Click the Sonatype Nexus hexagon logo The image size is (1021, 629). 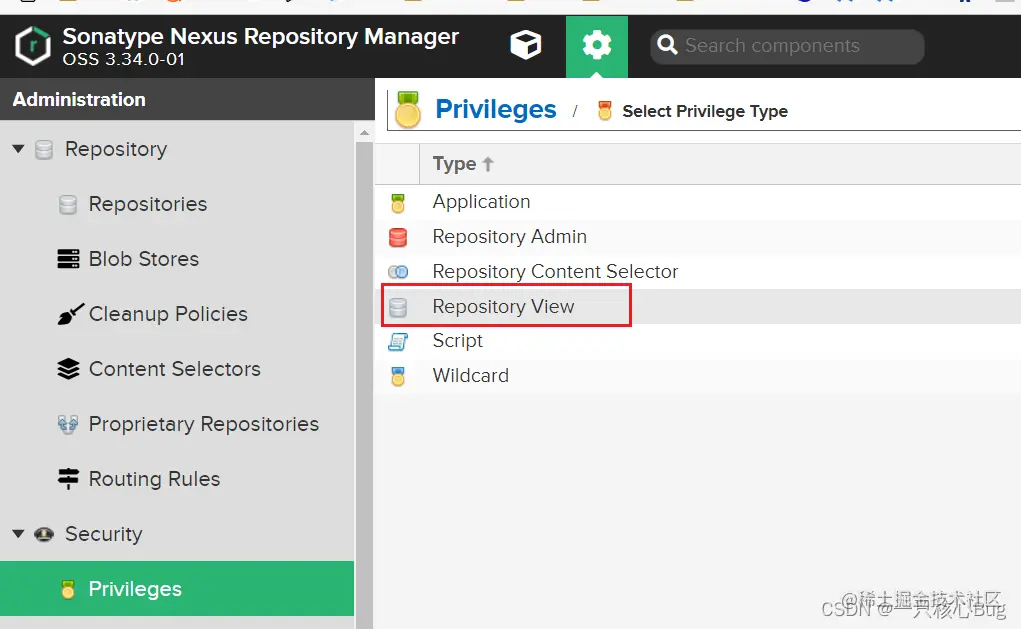pos(33,46)
